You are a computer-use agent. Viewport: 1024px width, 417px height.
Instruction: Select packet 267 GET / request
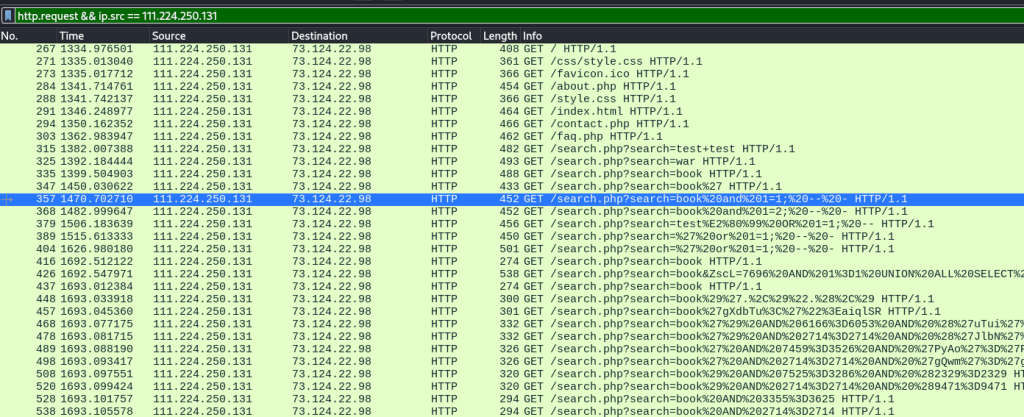click(x=500, y=48)
